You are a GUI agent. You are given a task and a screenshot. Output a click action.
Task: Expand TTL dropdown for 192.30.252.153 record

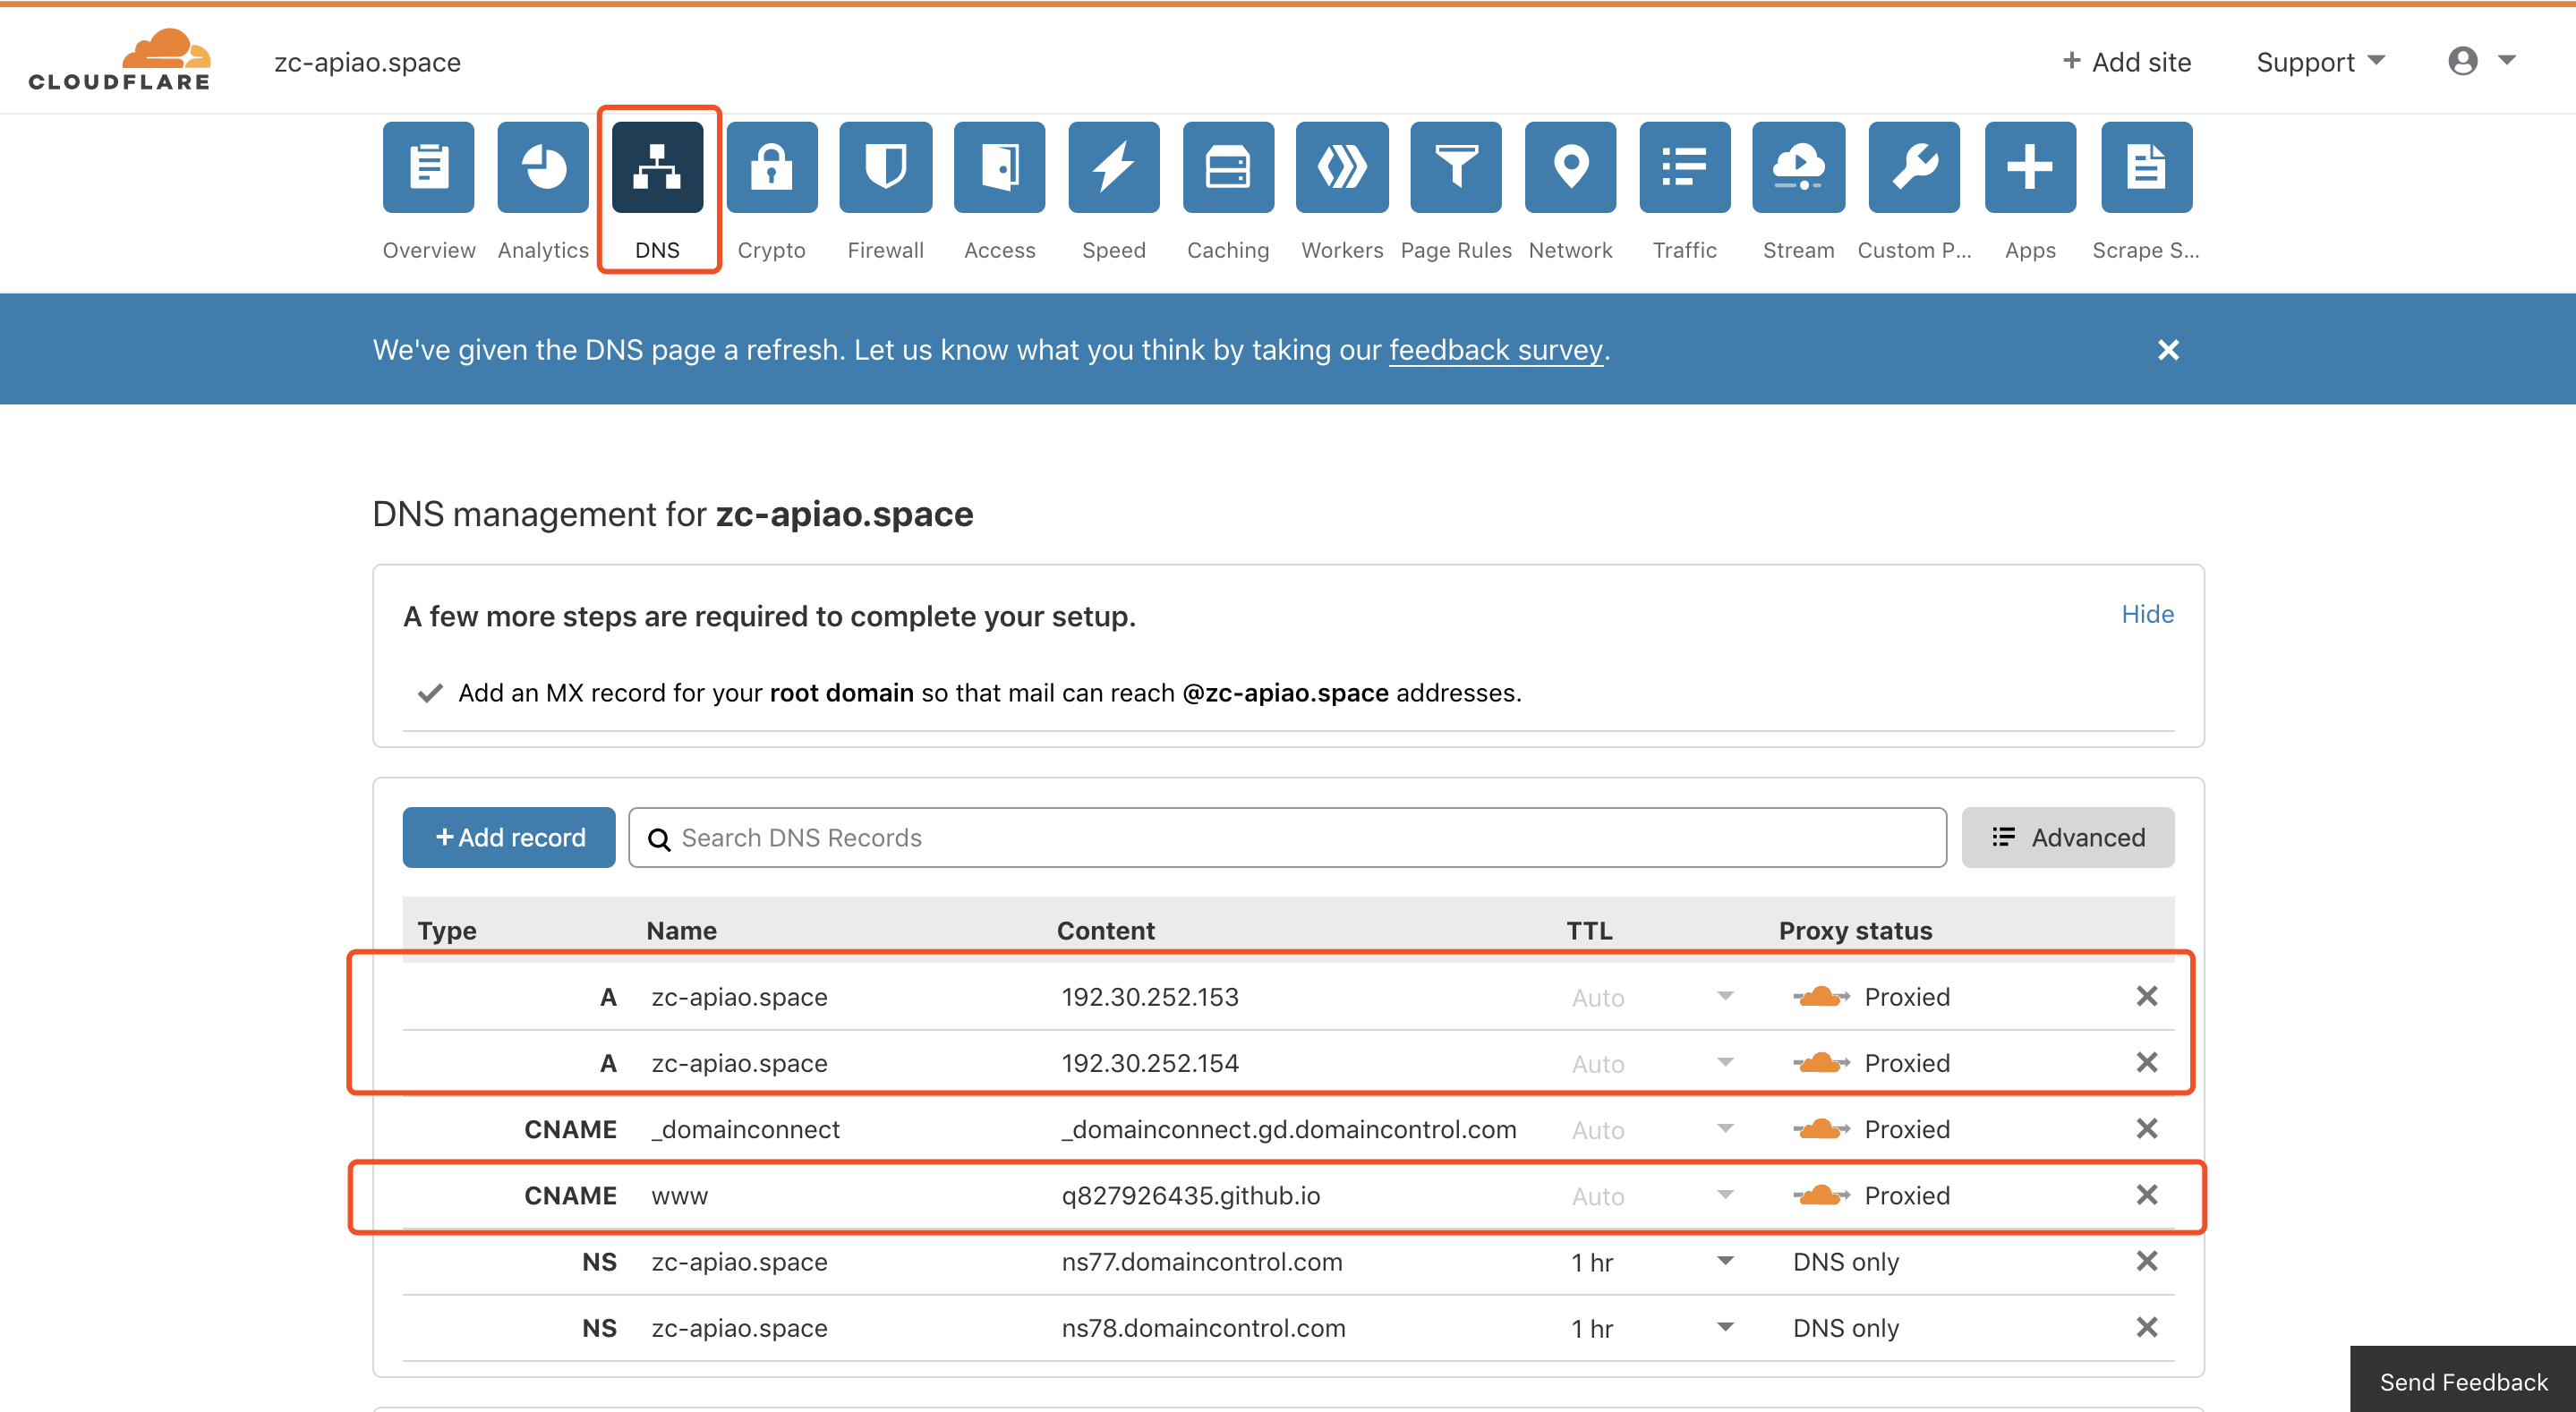(1725, 996)
